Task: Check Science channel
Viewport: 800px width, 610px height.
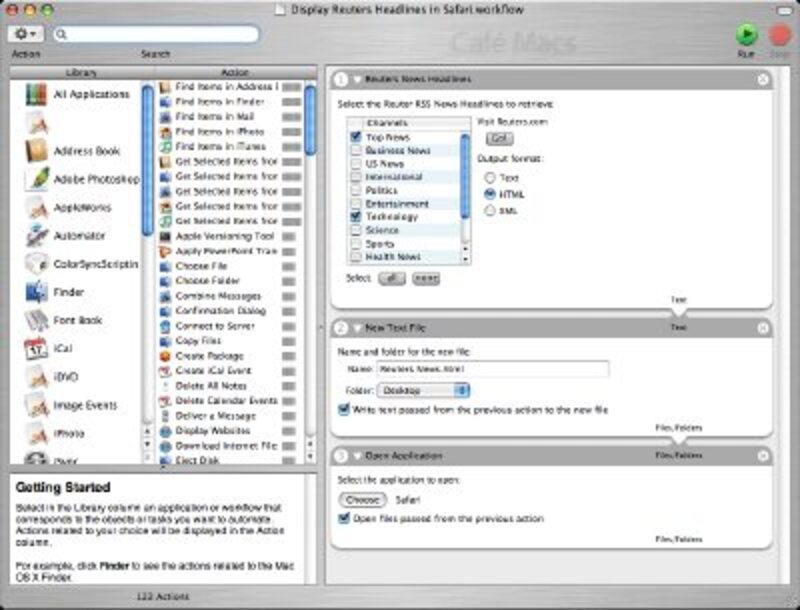Action: coord(356,230)
